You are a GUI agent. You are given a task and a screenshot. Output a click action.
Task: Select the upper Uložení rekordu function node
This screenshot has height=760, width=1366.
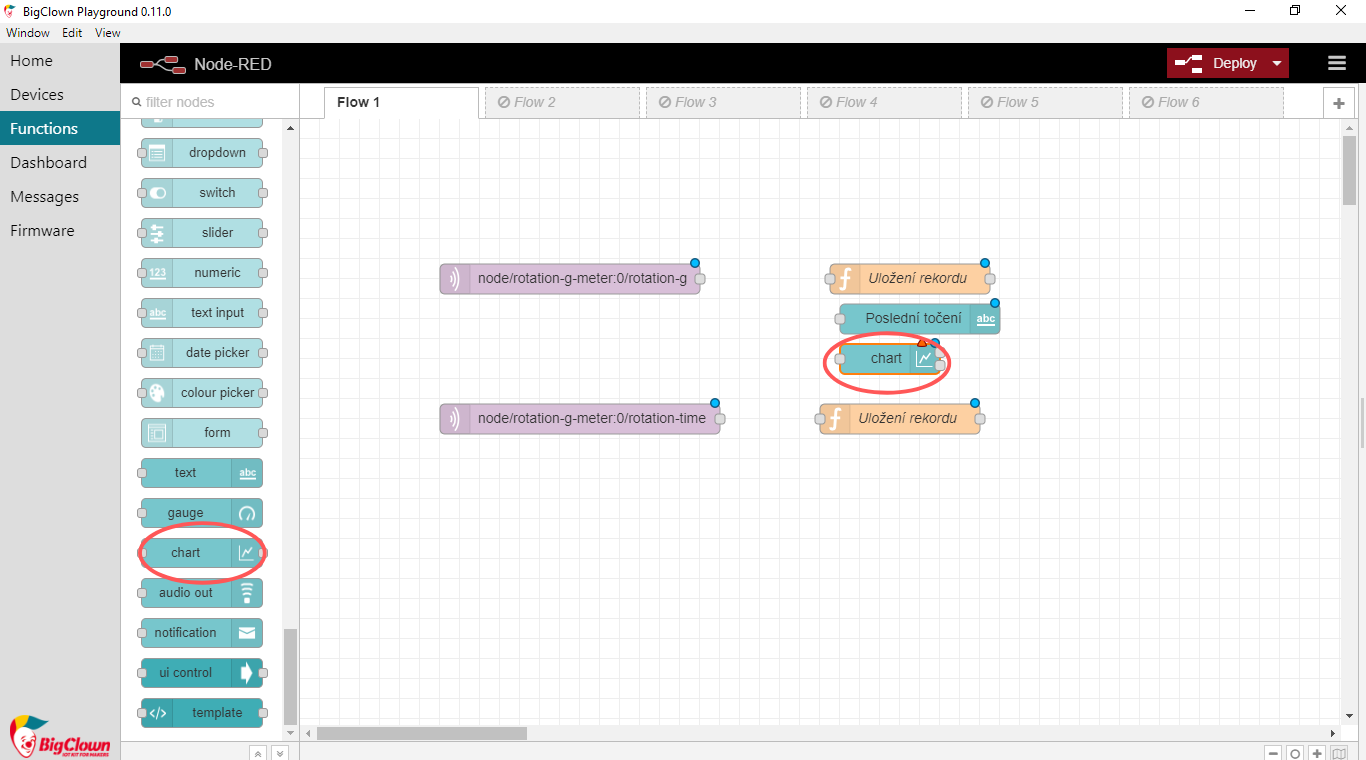pos(910,279)
